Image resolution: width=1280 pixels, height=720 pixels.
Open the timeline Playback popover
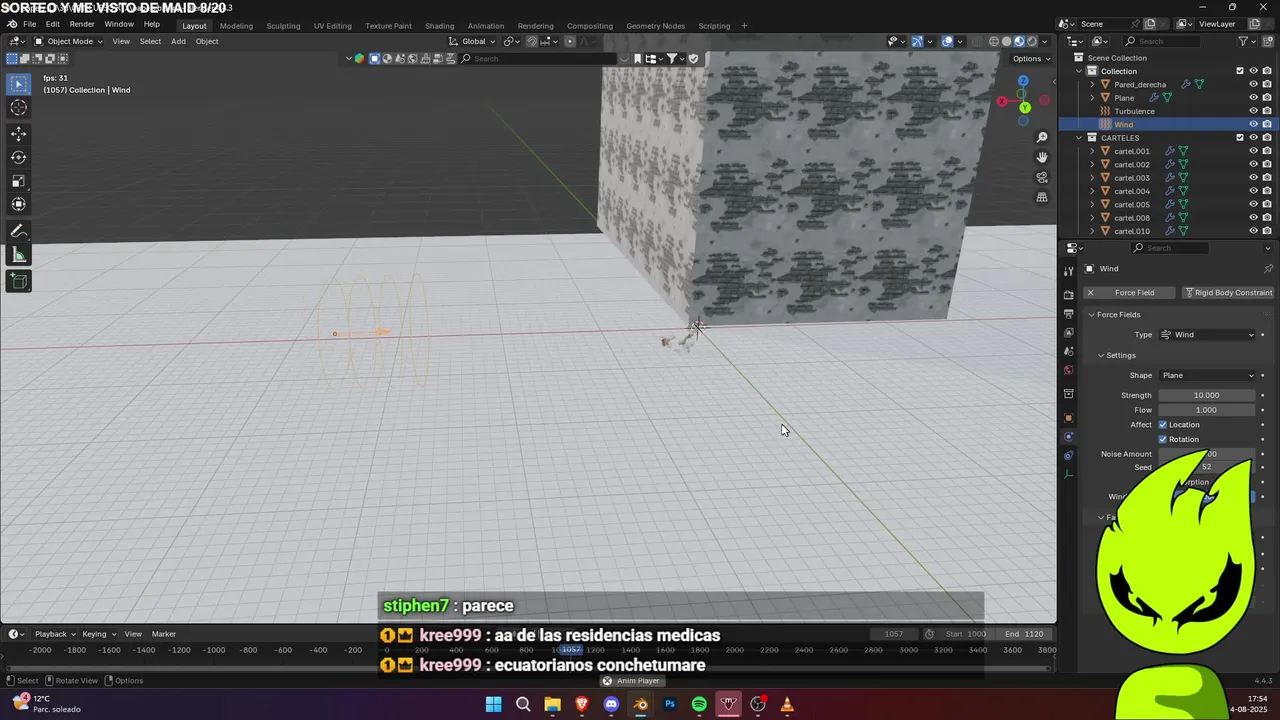(x=55, y=634)
